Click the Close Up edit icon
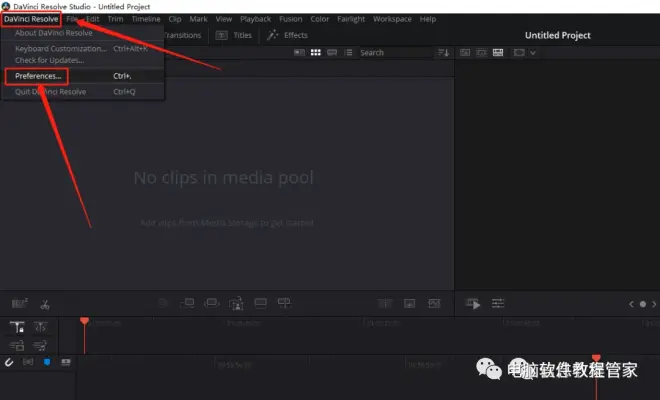This screenshot has width=660, height=400. [x=261, y=303]
